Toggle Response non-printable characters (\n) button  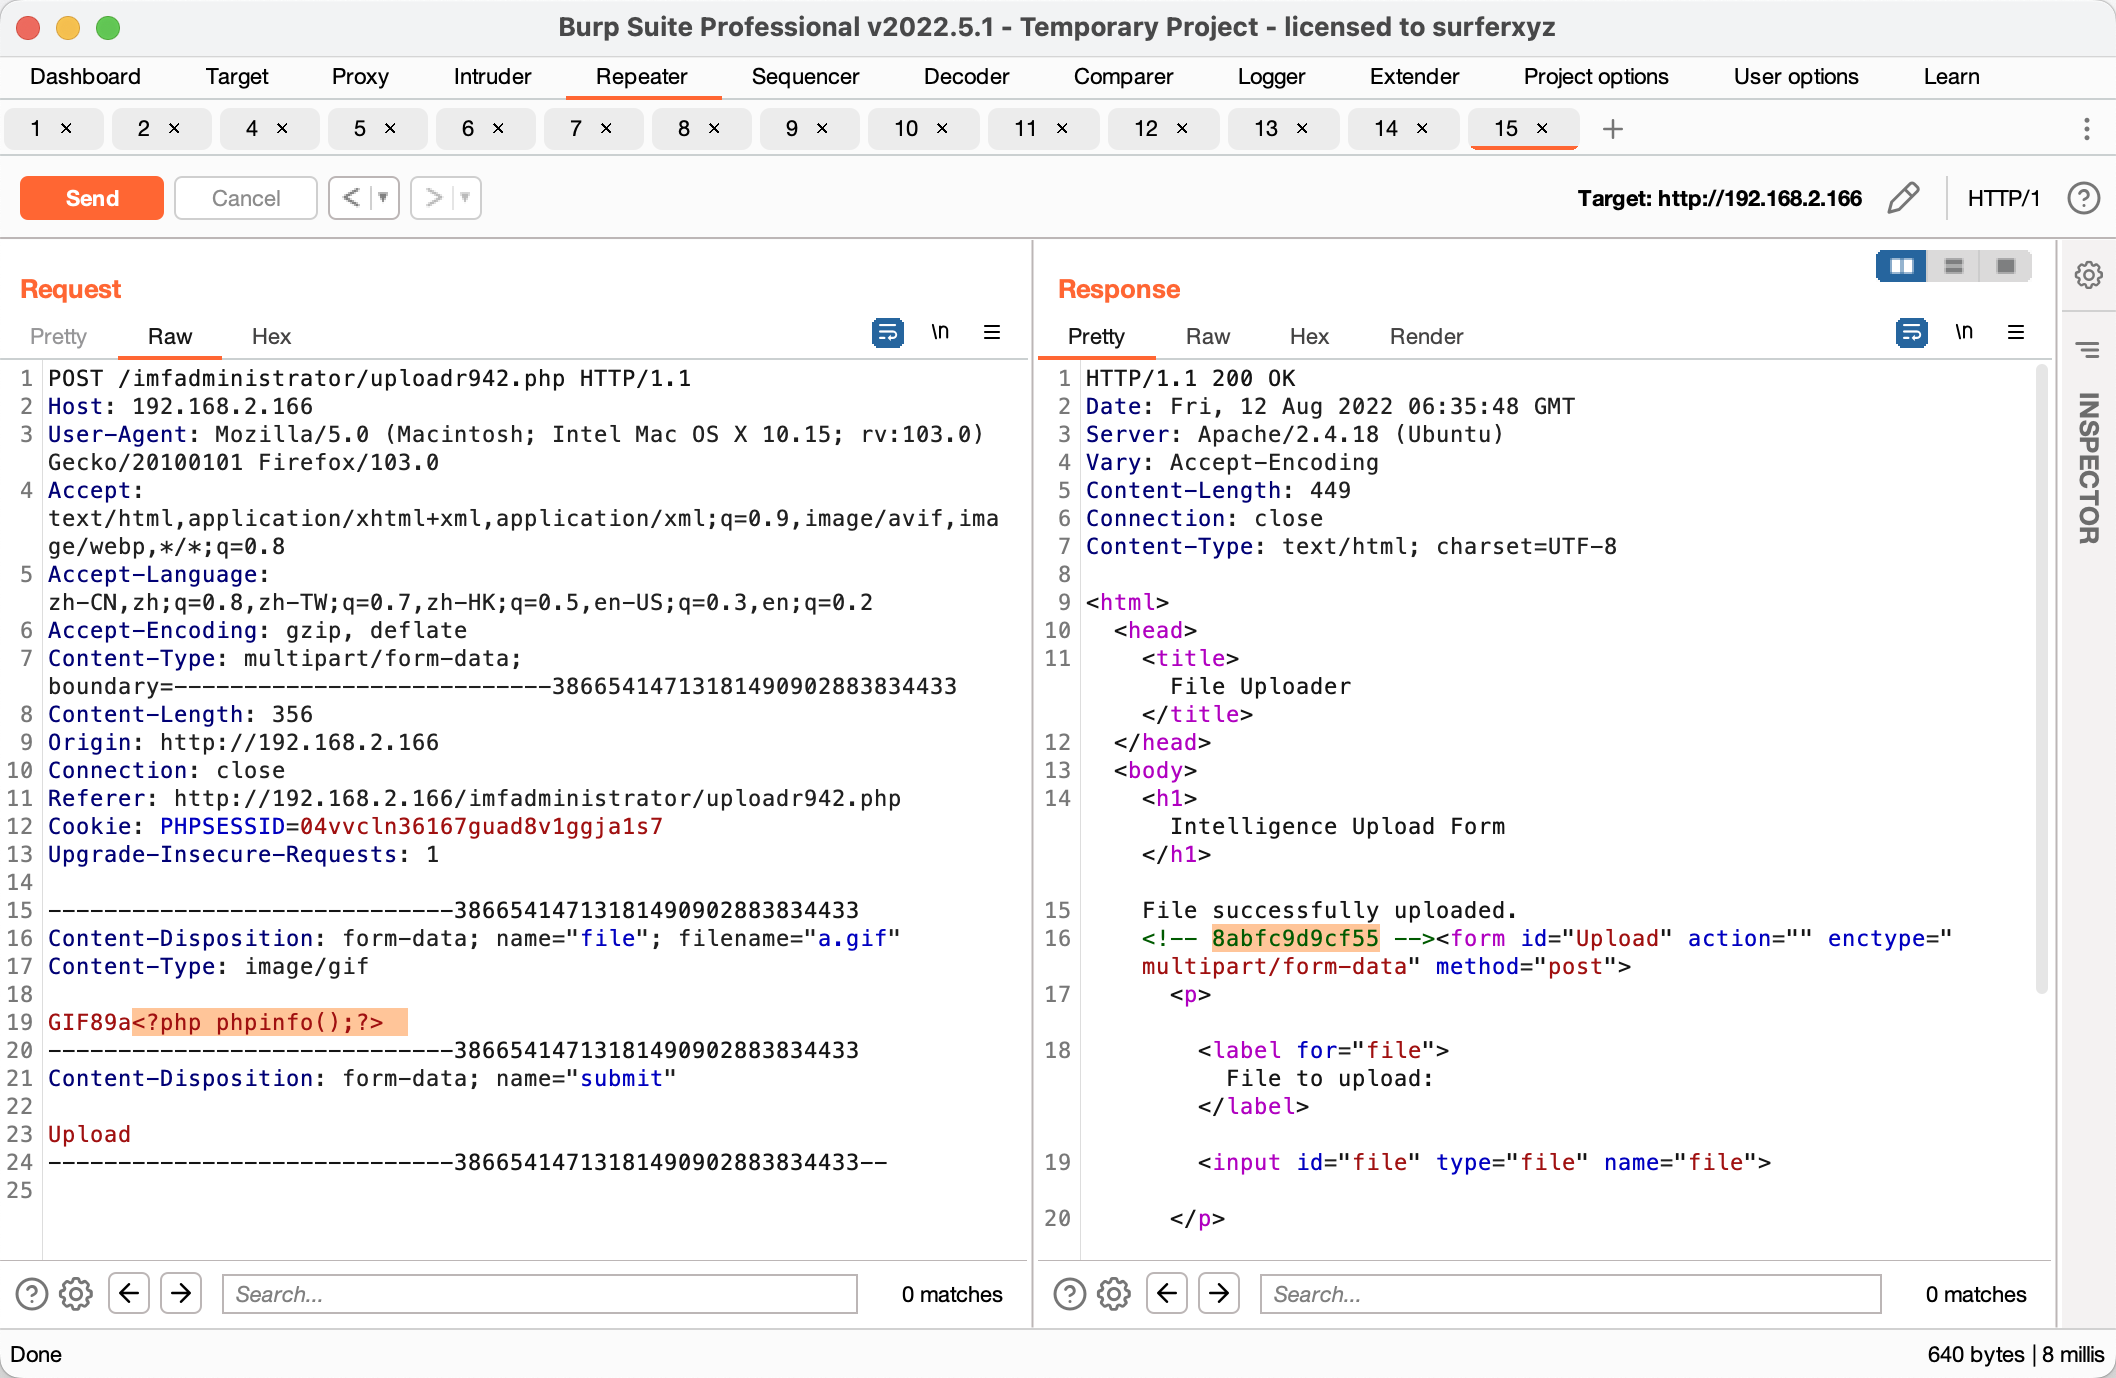point(1964,333)
